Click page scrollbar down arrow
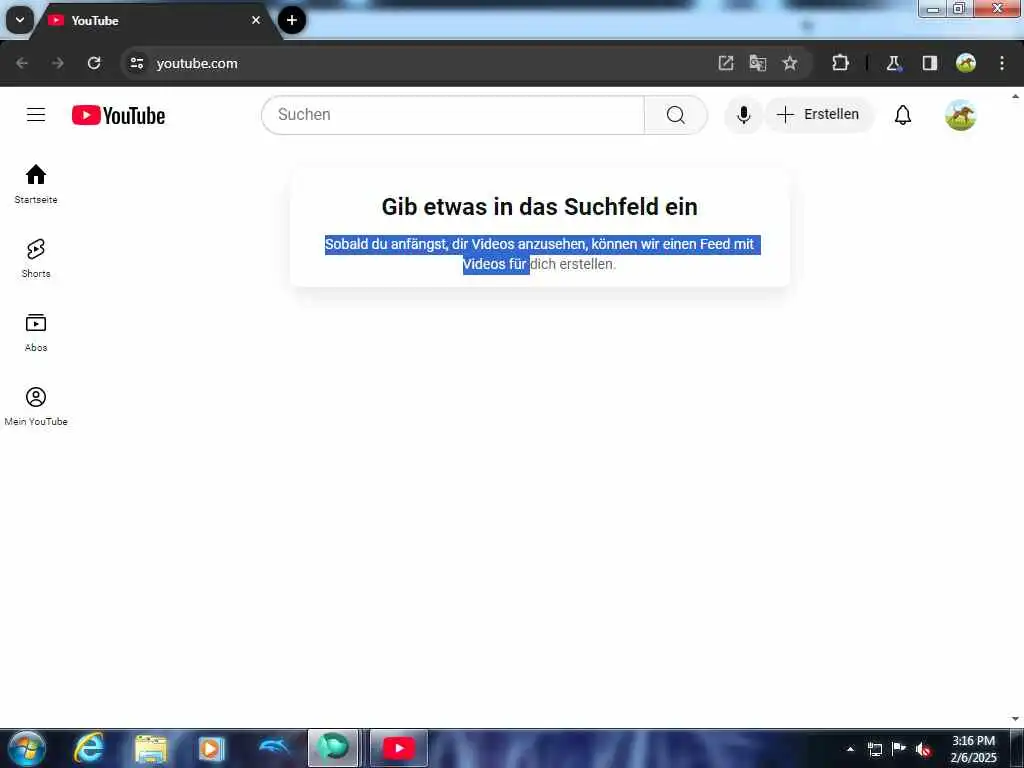 point(1016,719)
